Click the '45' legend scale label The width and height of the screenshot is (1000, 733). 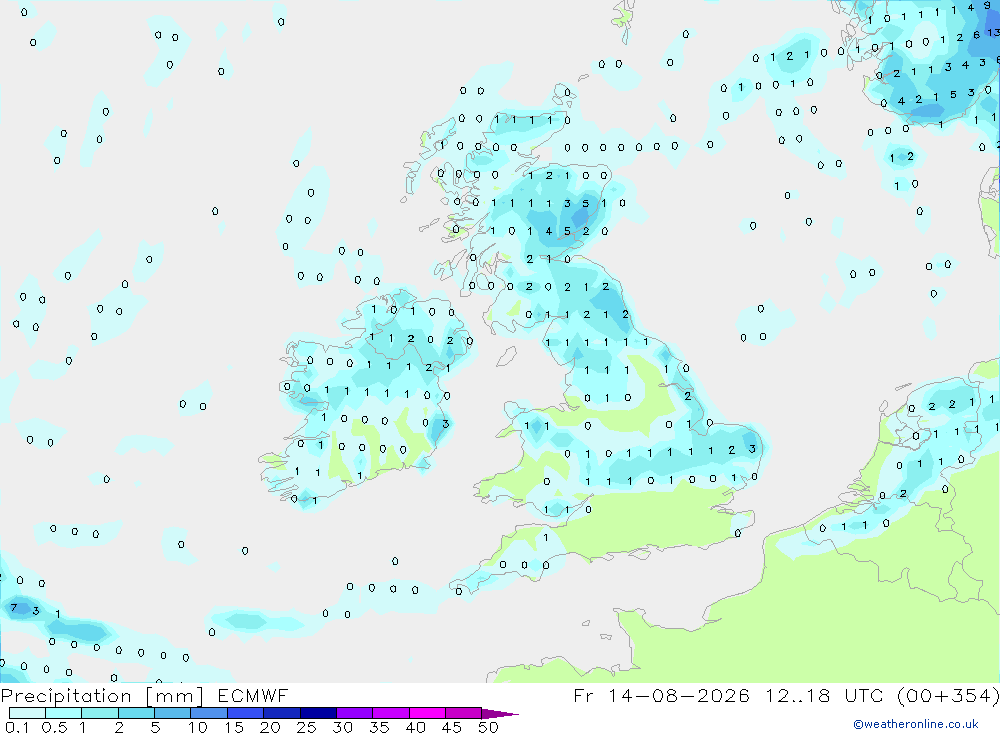click(x=452, y=727)
